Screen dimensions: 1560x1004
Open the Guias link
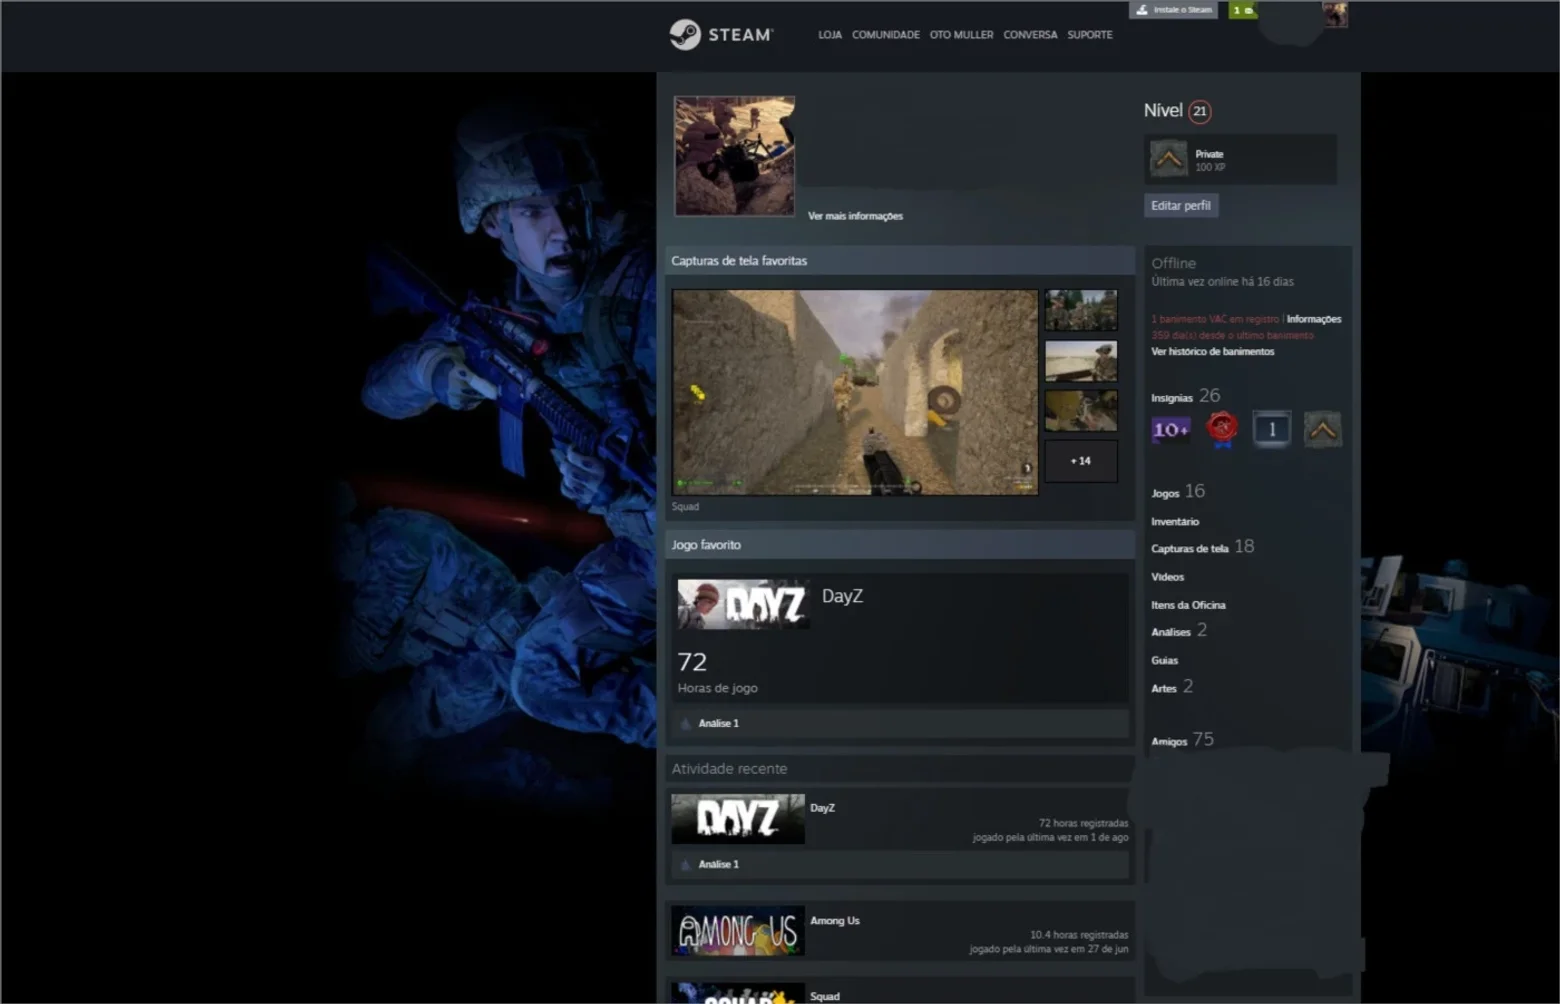1164,661
